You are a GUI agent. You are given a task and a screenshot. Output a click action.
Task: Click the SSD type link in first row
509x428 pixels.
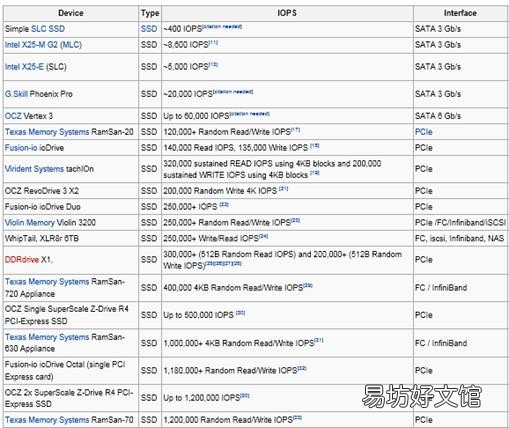[x=149, y=29]
